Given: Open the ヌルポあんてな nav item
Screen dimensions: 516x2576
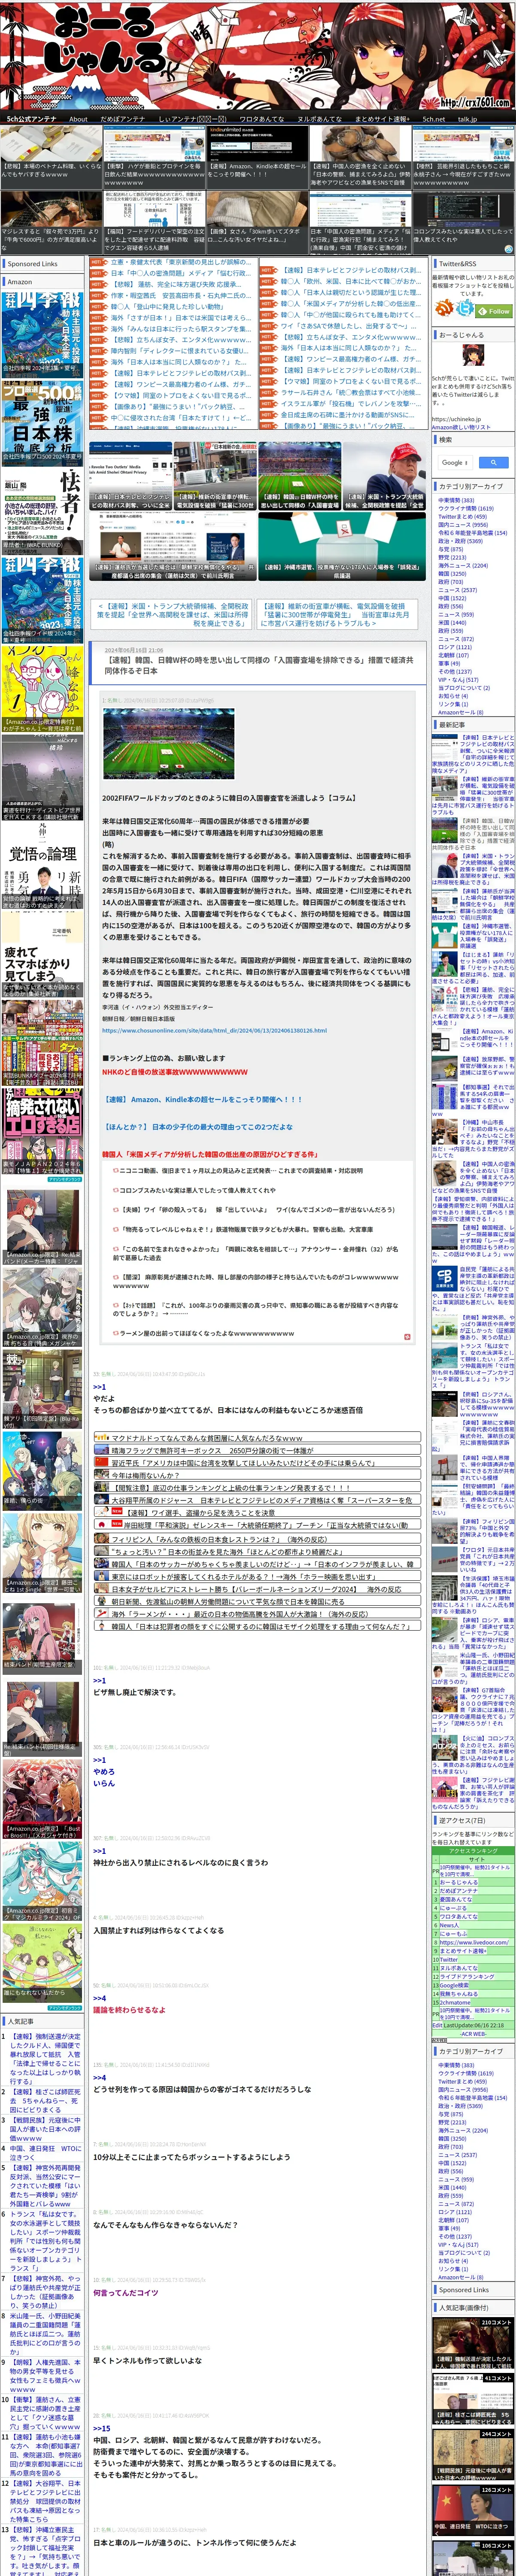Looking at the screenshot, I should (320, 119).
